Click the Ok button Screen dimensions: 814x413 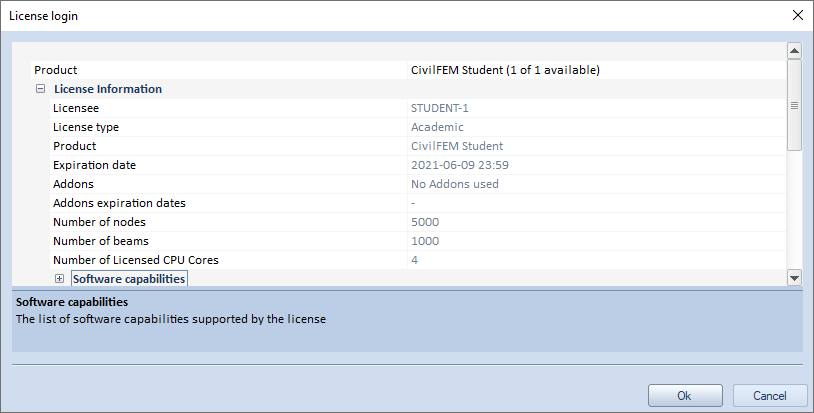(x=684, y=395)
